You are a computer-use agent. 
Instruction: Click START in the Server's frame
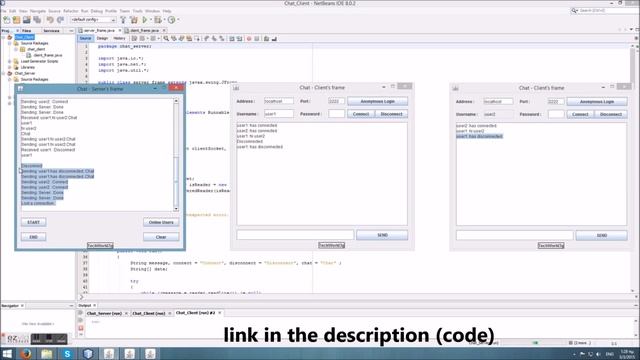tap(33, 222)
